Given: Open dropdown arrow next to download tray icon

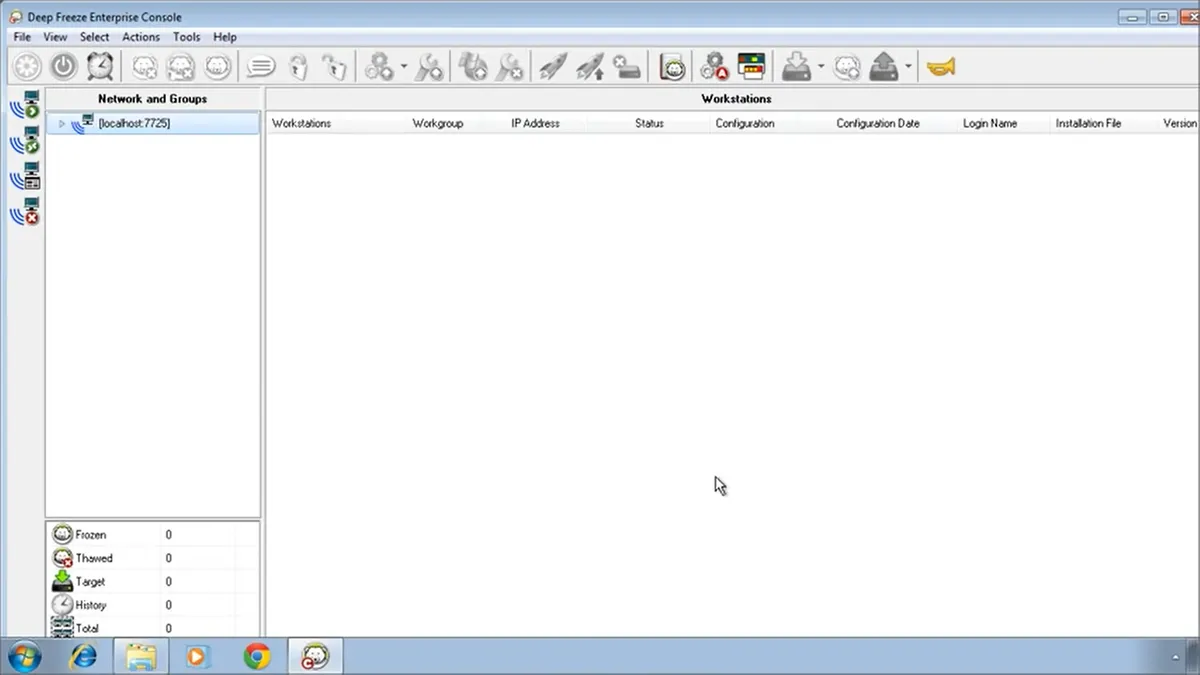Looking at the screenshot, I should [820, 68].
